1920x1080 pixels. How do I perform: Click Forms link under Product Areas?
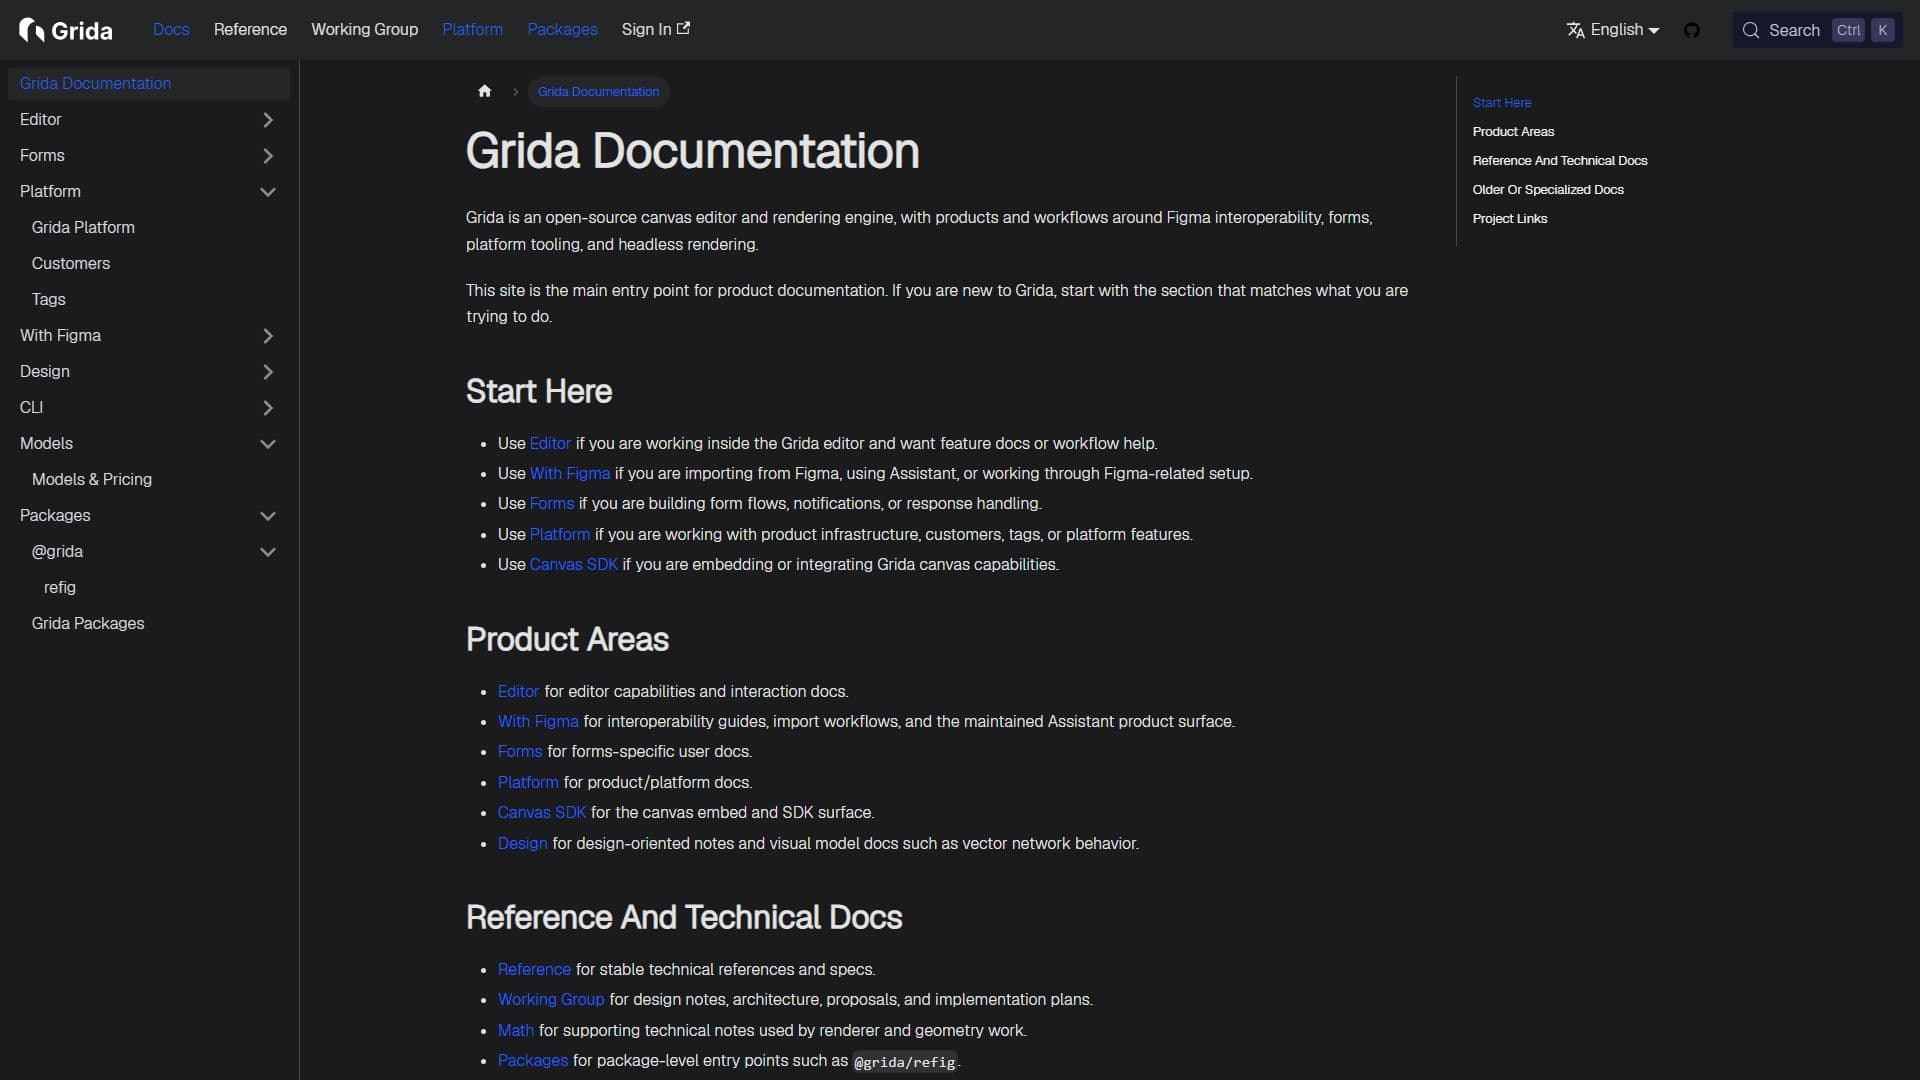click(x=520, y=752)
